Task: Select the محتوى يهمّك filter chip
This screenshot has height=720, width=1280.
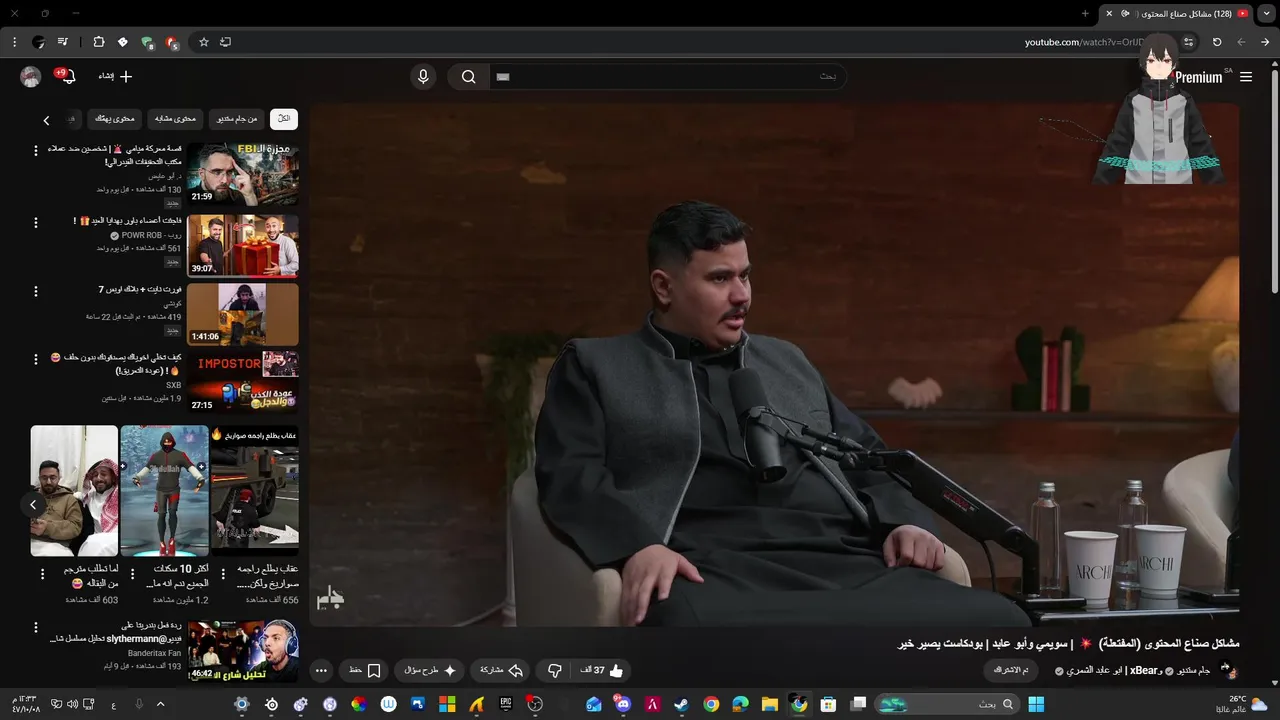Action: 114,118
